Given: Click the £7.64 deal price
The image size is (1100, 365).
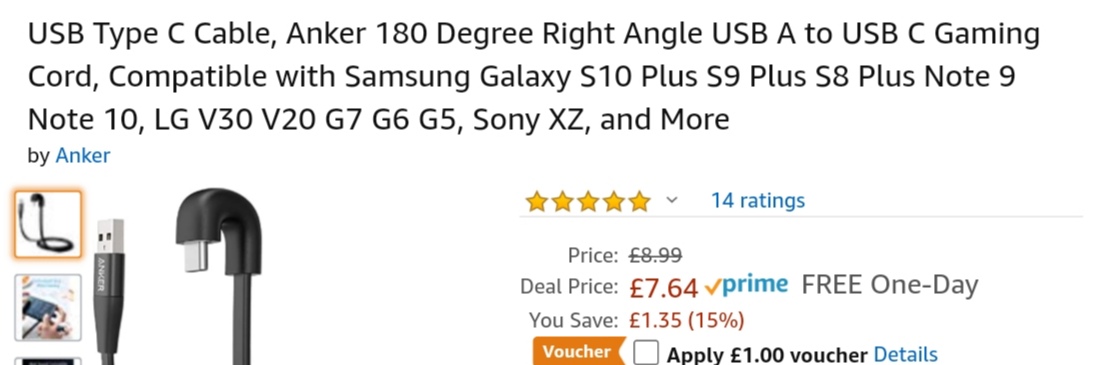Looking at the screenshot, I should pos(664,287).
